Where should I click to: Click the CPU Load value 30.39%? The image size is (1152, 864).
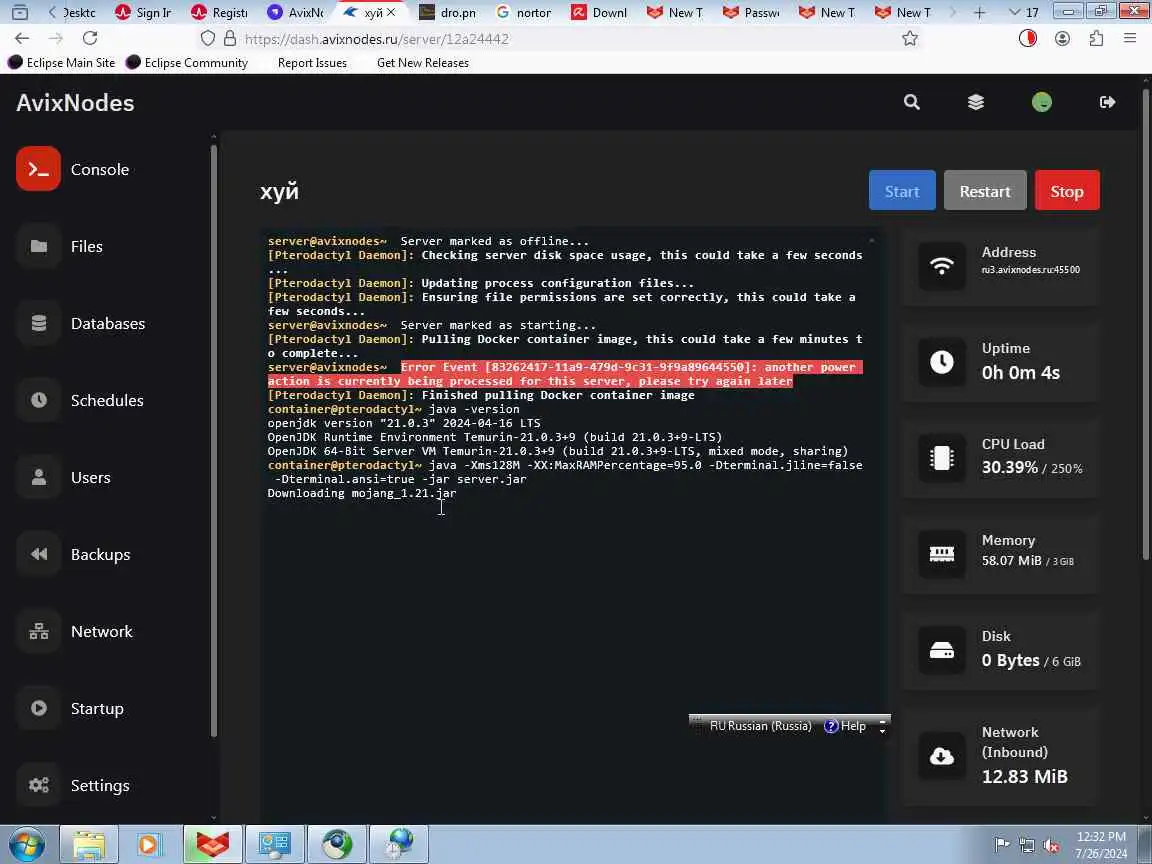1009,467
